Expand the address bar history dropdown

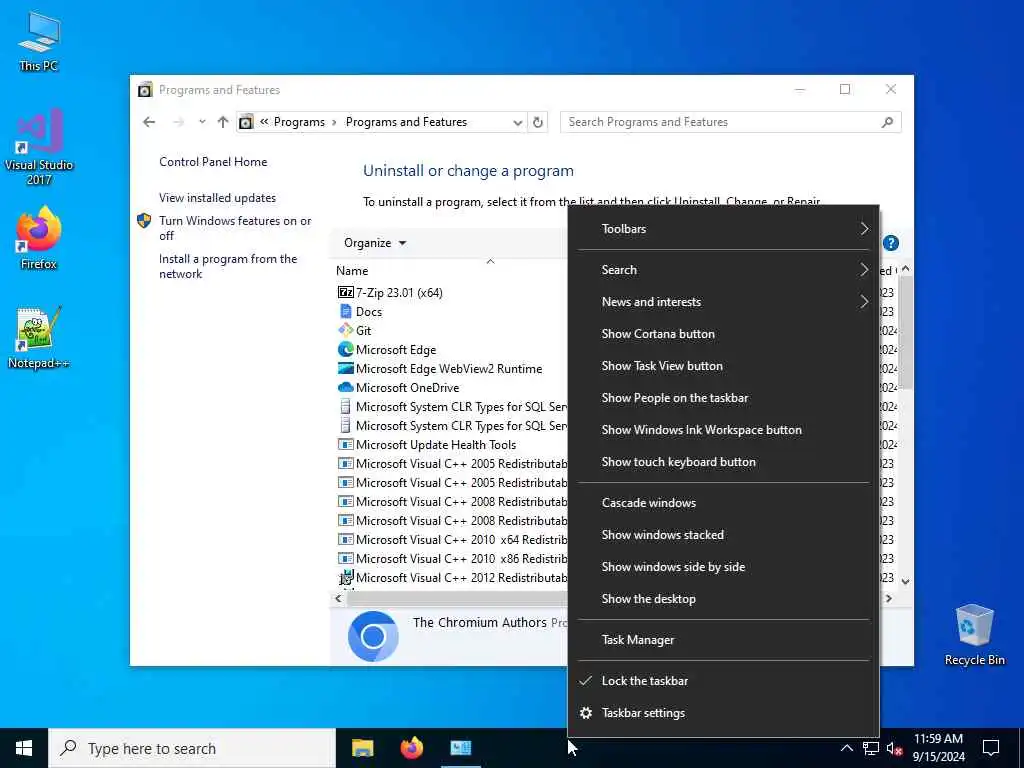click(x=517, y=122)
